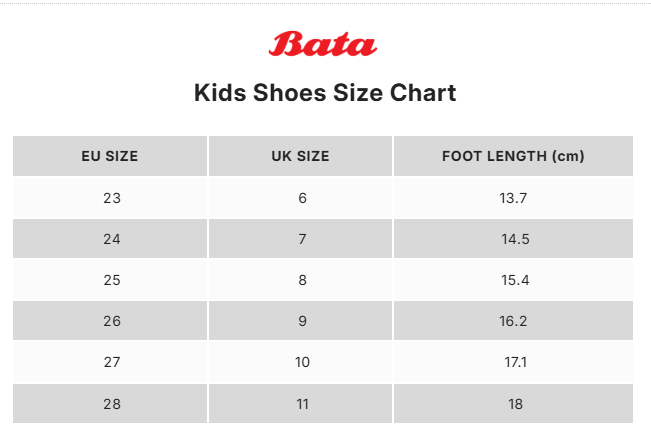Image resolution: width=651 pixels, height=432 pixels.
Task: Select the UK SIZE column header
Action: [300, 156]
